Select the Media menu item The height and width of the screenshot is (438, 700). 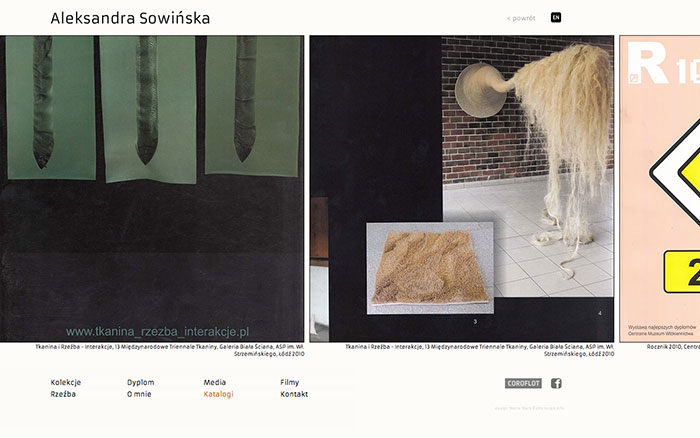(215, 382)
